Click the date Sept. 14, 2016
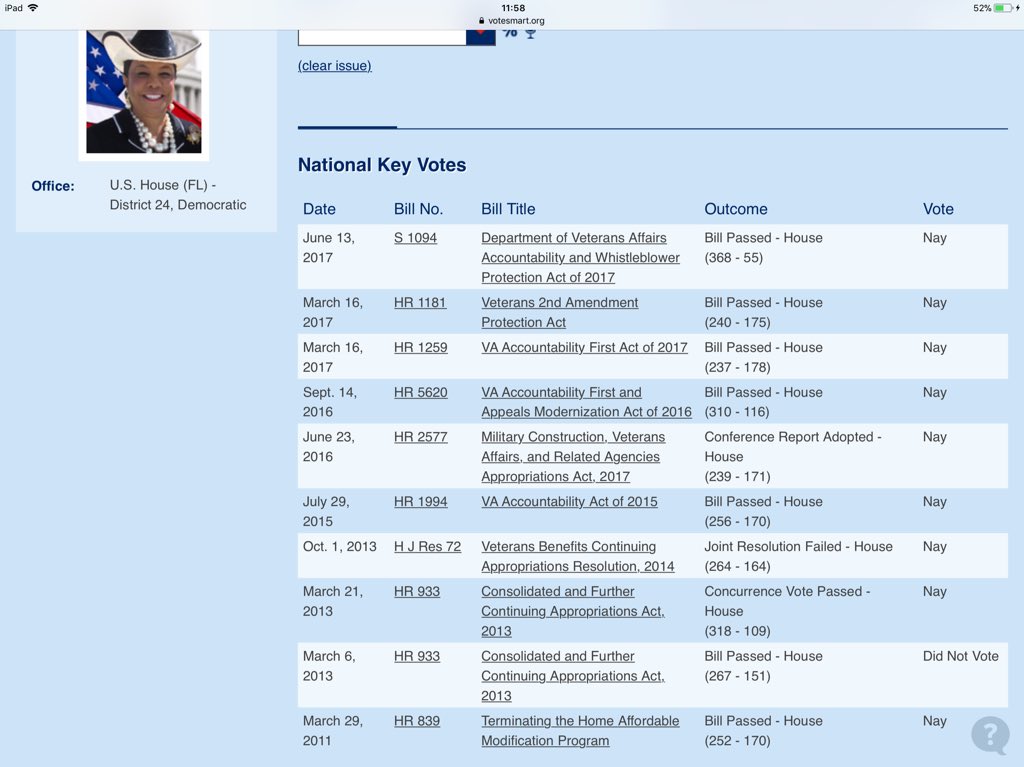This screenshot has width=1024, height=767. 329,402
